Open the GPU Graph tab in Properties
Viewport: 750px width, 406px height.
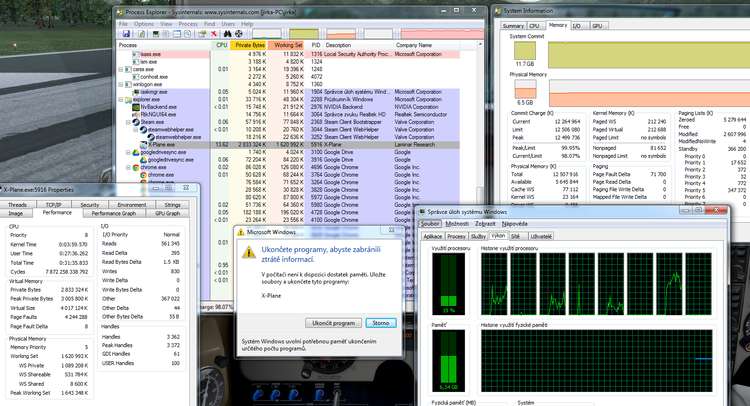click(x=167, y=213)
